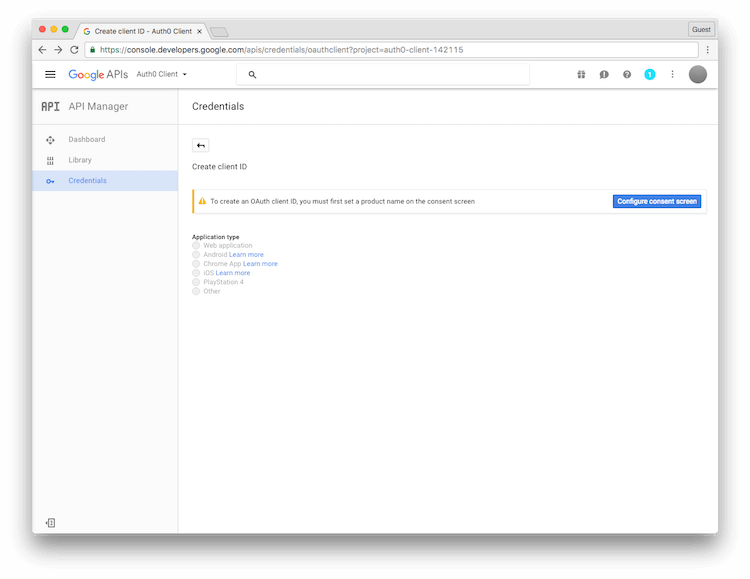Click the browser forward arrow

coord(58,50)
